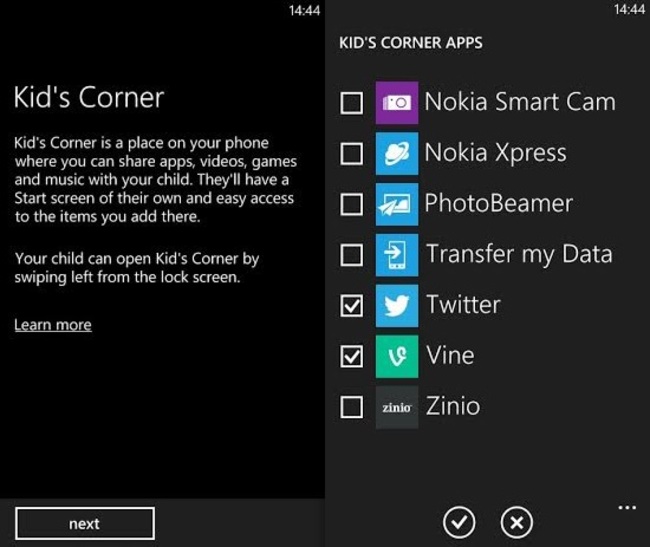Viewport: 650px width, 547px height.
Task: Confirm selection with the checkmark button
Action: pyautogui.click(x=459, y=522)
